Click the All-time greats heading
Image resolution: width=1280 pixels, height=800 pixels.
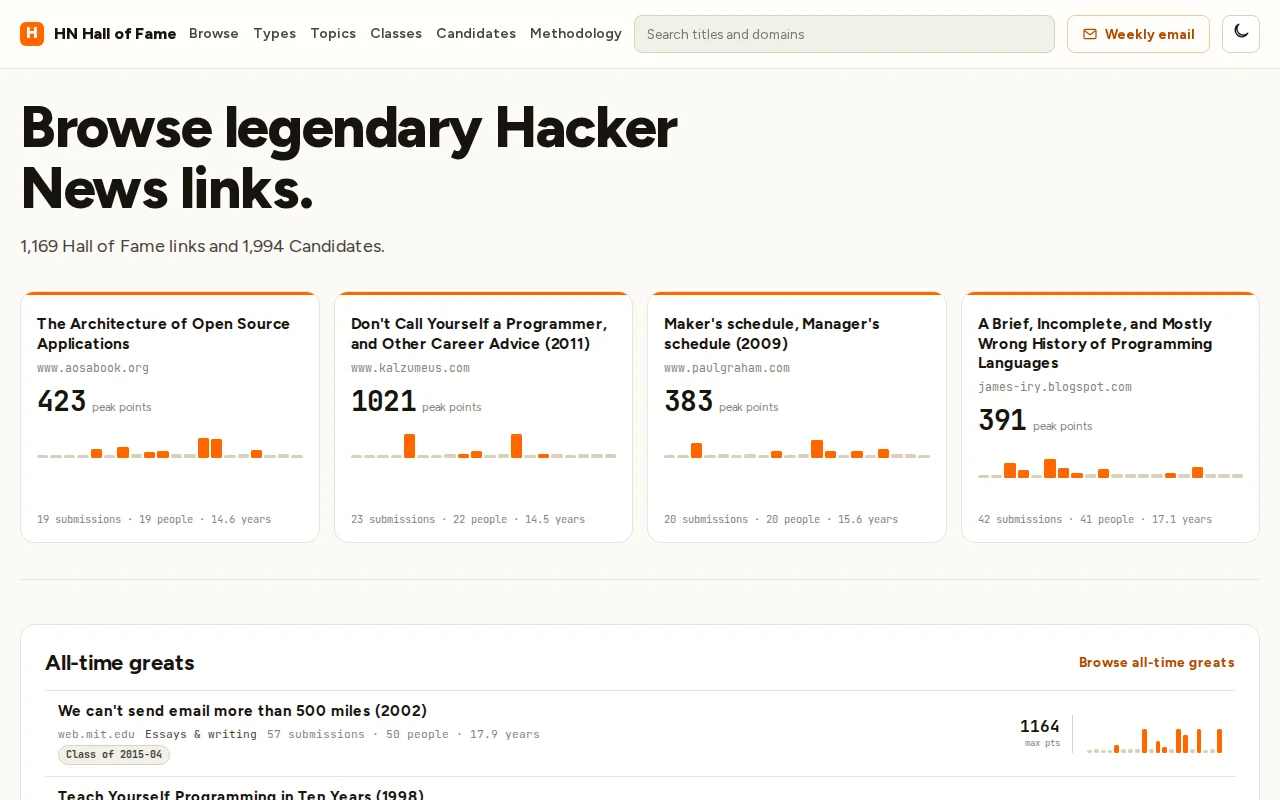coord(120,663)
